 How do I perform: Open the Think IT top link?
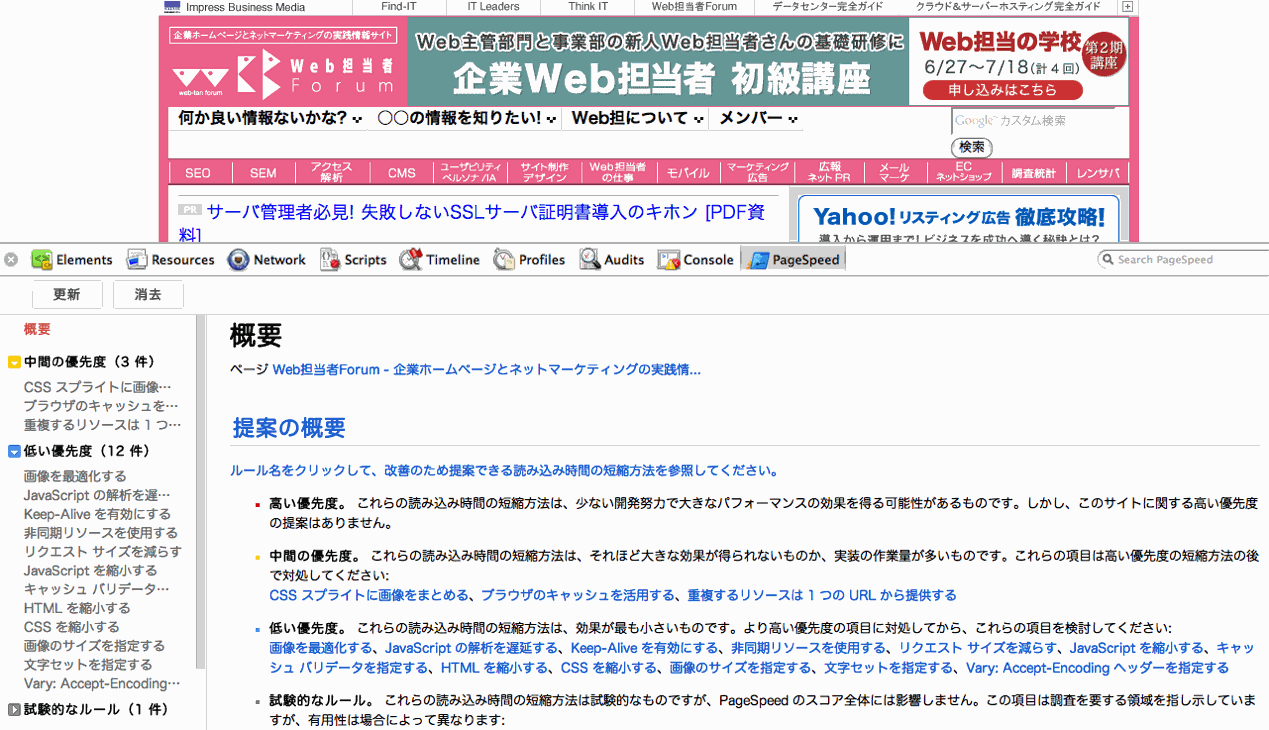click(588, 6)
